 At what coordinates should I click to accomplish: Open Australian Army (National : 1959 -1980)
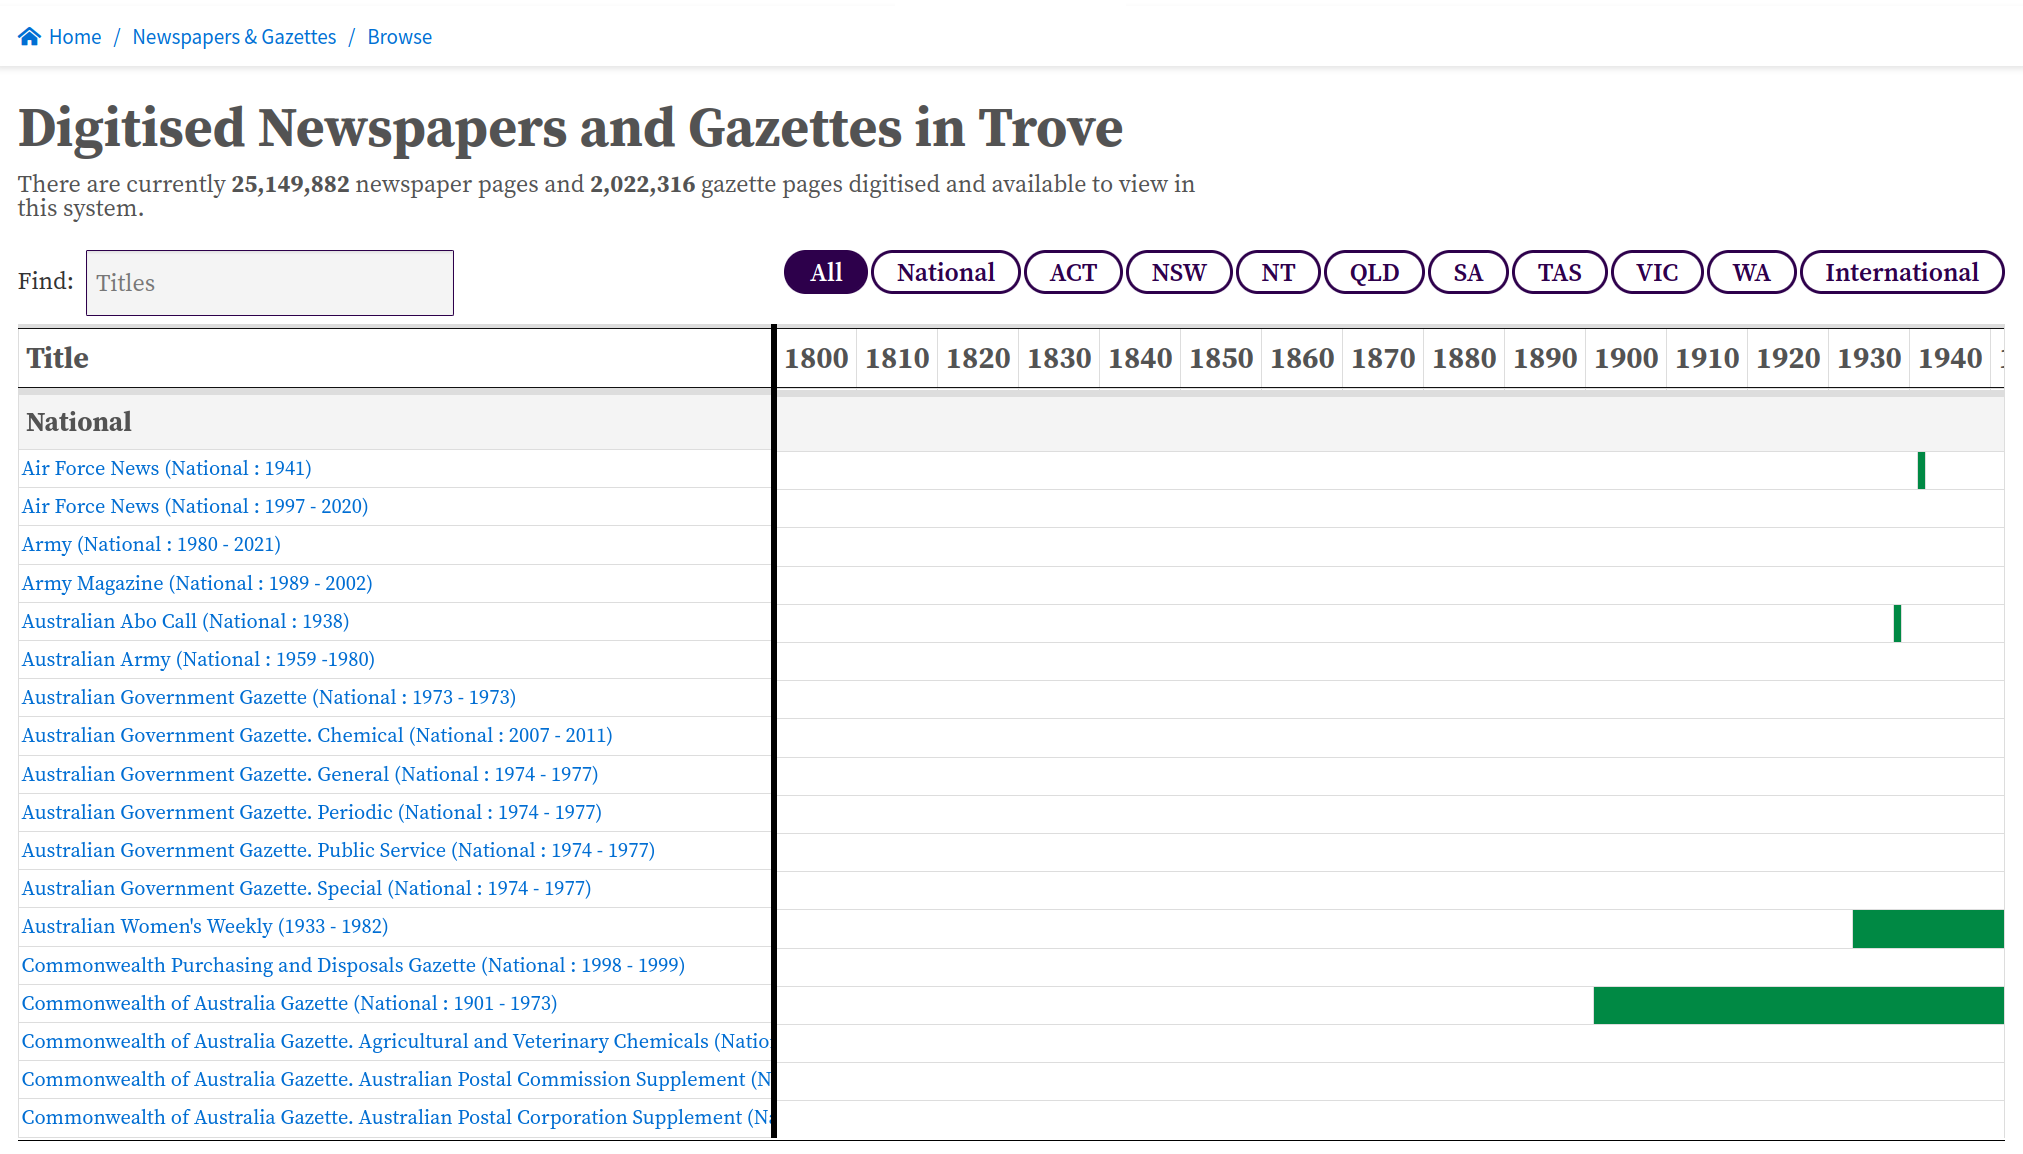198,659
